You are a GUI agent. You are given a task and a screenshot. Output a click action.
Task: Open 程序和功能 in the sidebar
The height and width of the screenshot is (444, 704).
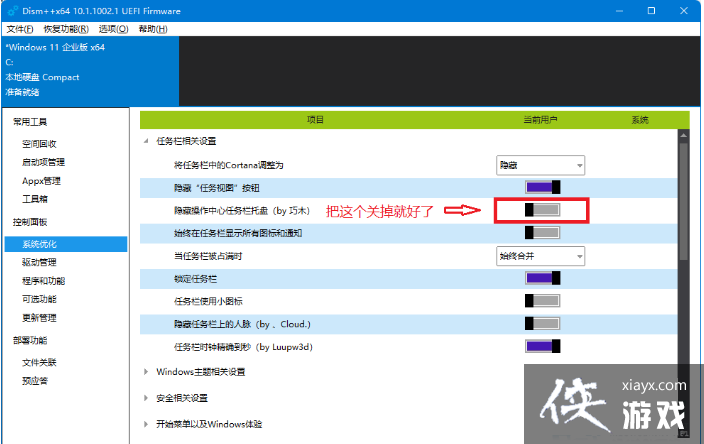coord(44,281)
